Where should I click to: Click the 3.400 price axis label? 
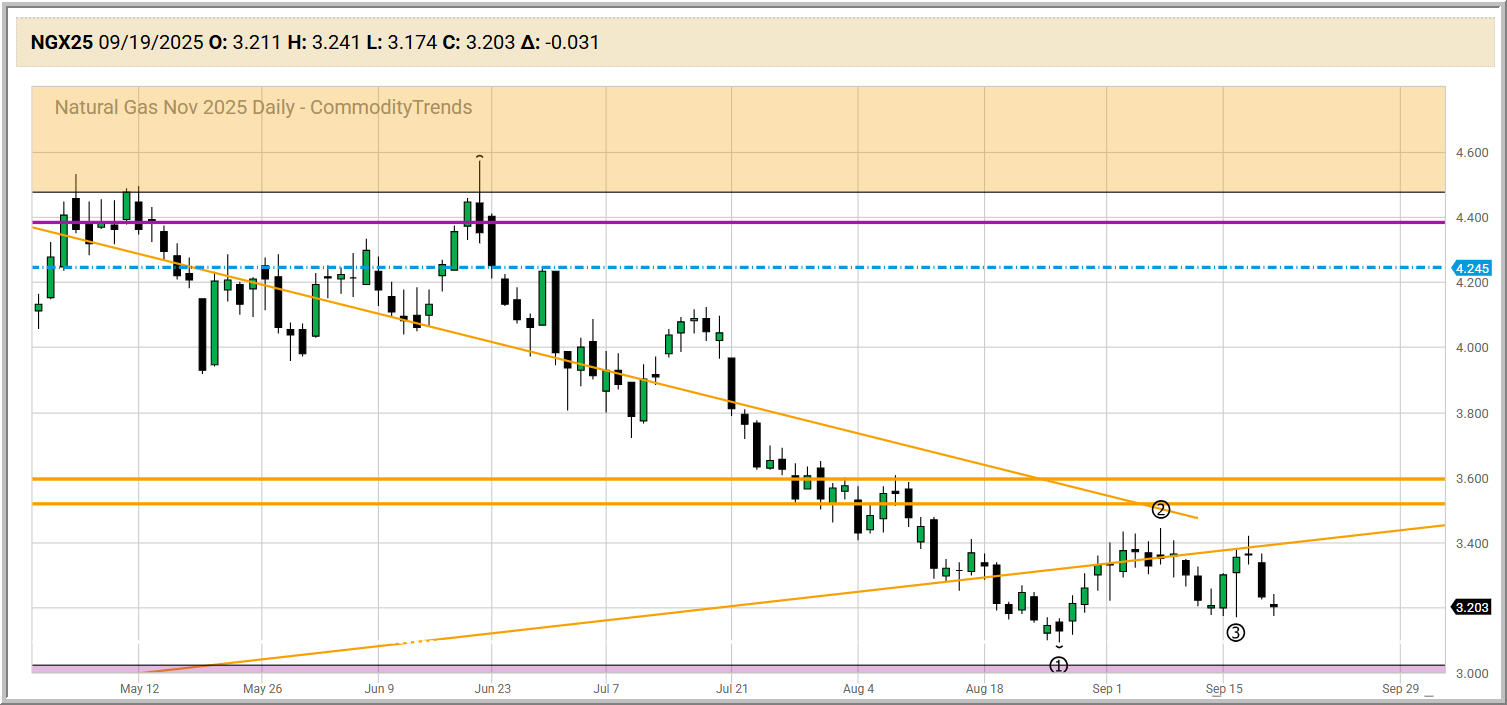pos(1471,544)
